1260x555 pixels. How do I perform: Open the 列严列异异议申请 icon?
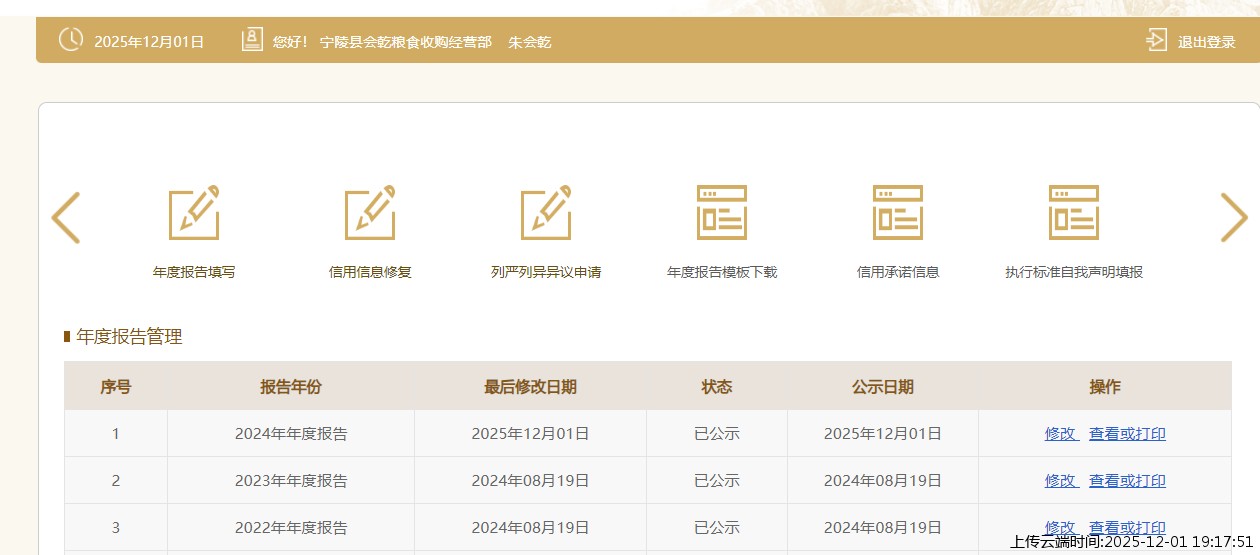(x=546, y=213)
